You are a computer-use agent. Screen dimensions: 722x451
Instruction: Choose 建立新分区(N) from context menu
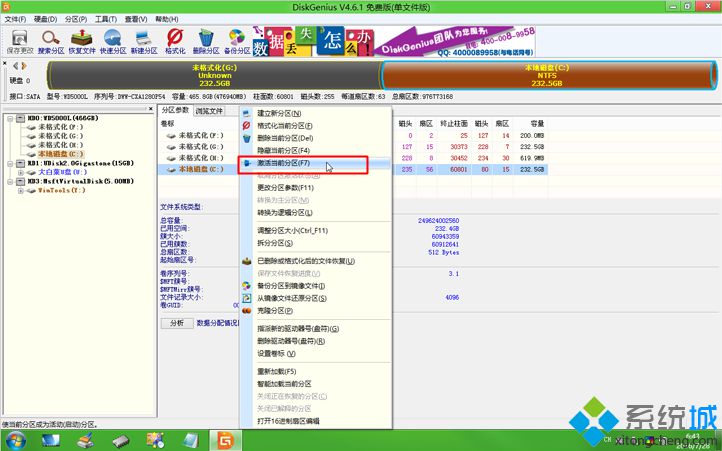(x=315, y=113)
